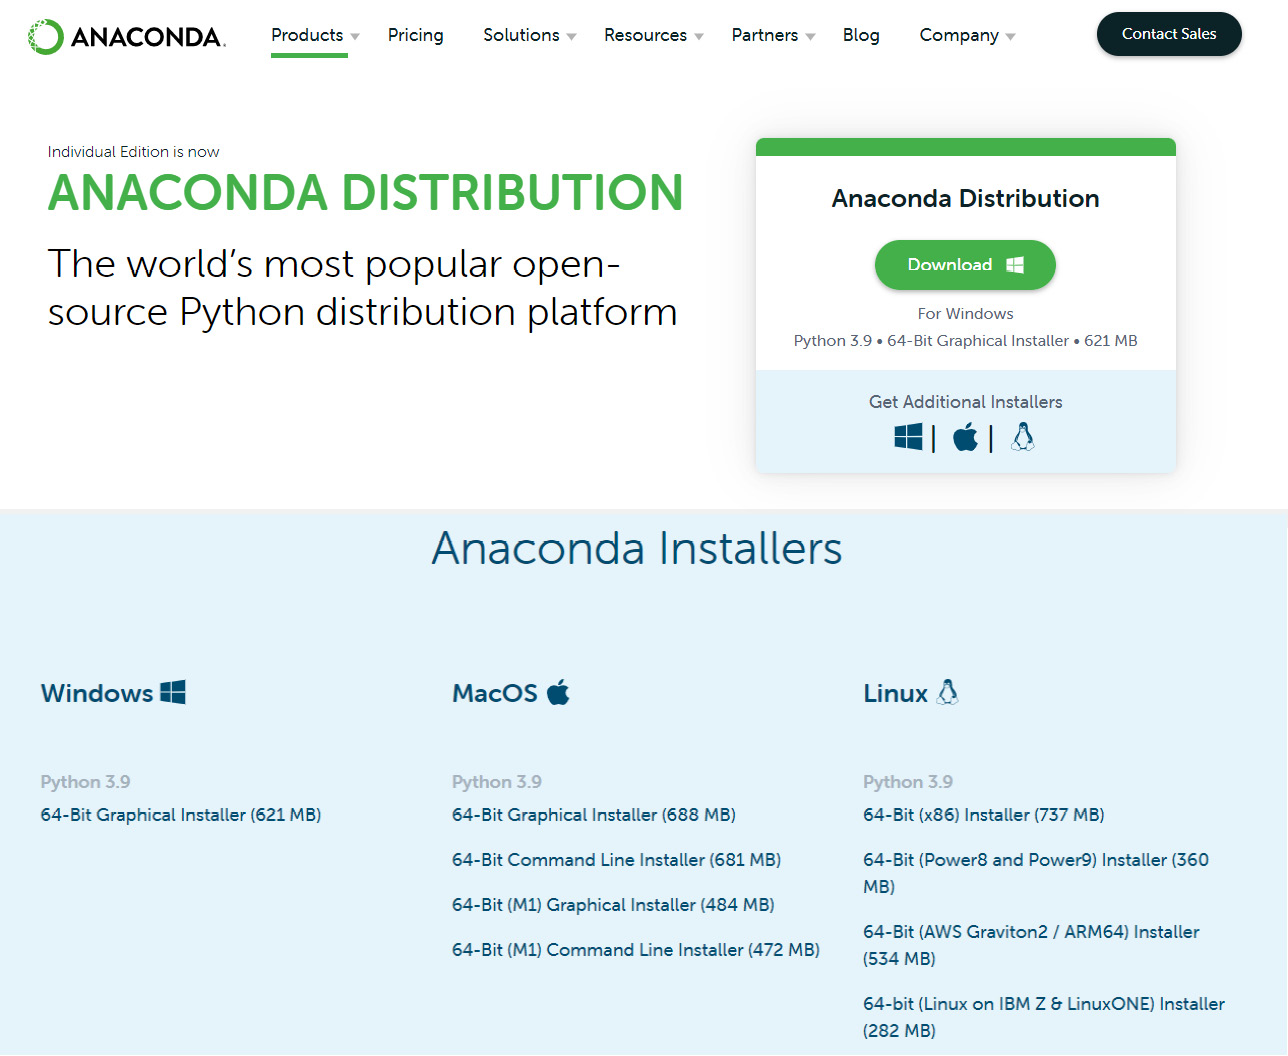Click the Anaconda Installers heading
Screen dimensions: 1288x1056
coord(637,549)
